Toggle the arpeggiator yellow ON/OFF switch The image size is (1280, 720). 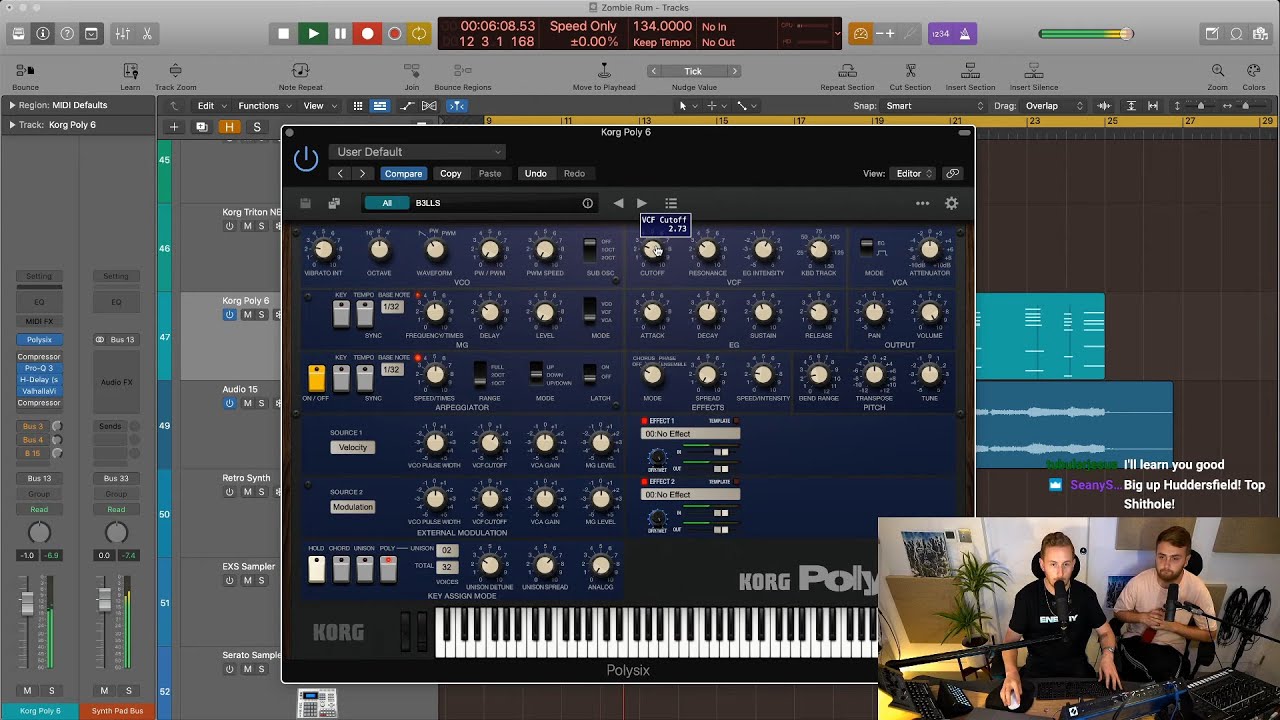tap(316, 378)
